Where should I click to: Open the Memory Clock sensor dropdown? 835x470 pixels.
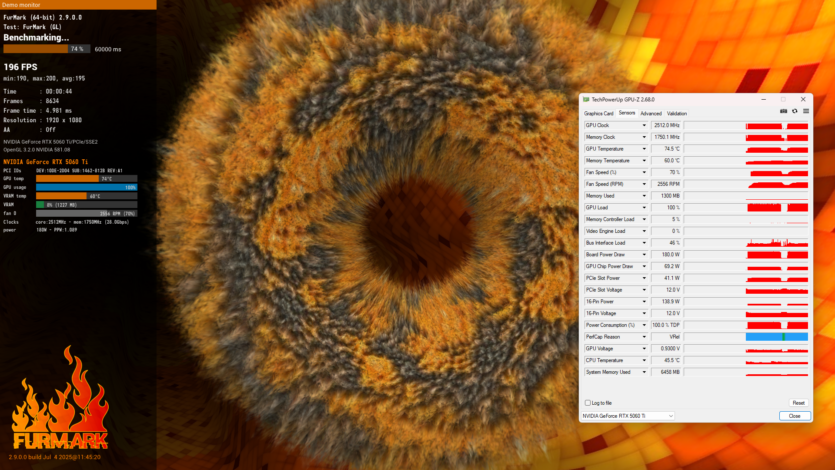coord(644,137)
